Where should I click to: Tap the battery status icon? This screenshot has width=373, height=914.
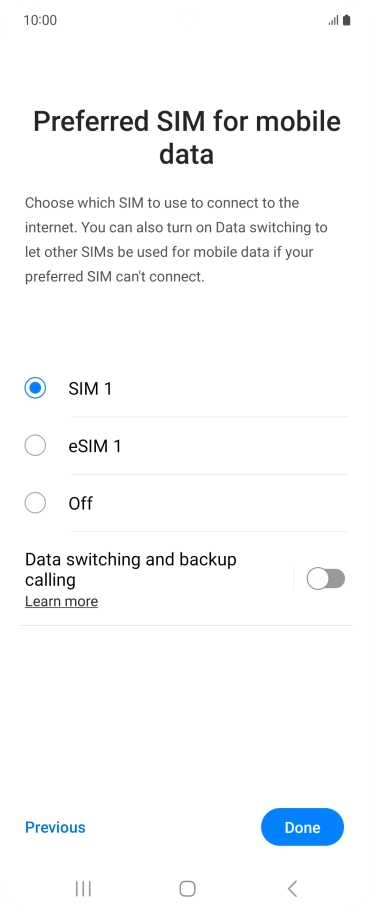point(347,20)
